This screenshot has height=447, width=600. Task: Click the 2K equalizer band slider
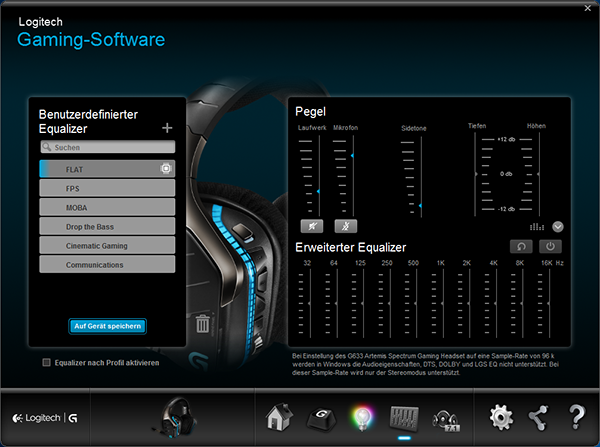coord(470,303)
